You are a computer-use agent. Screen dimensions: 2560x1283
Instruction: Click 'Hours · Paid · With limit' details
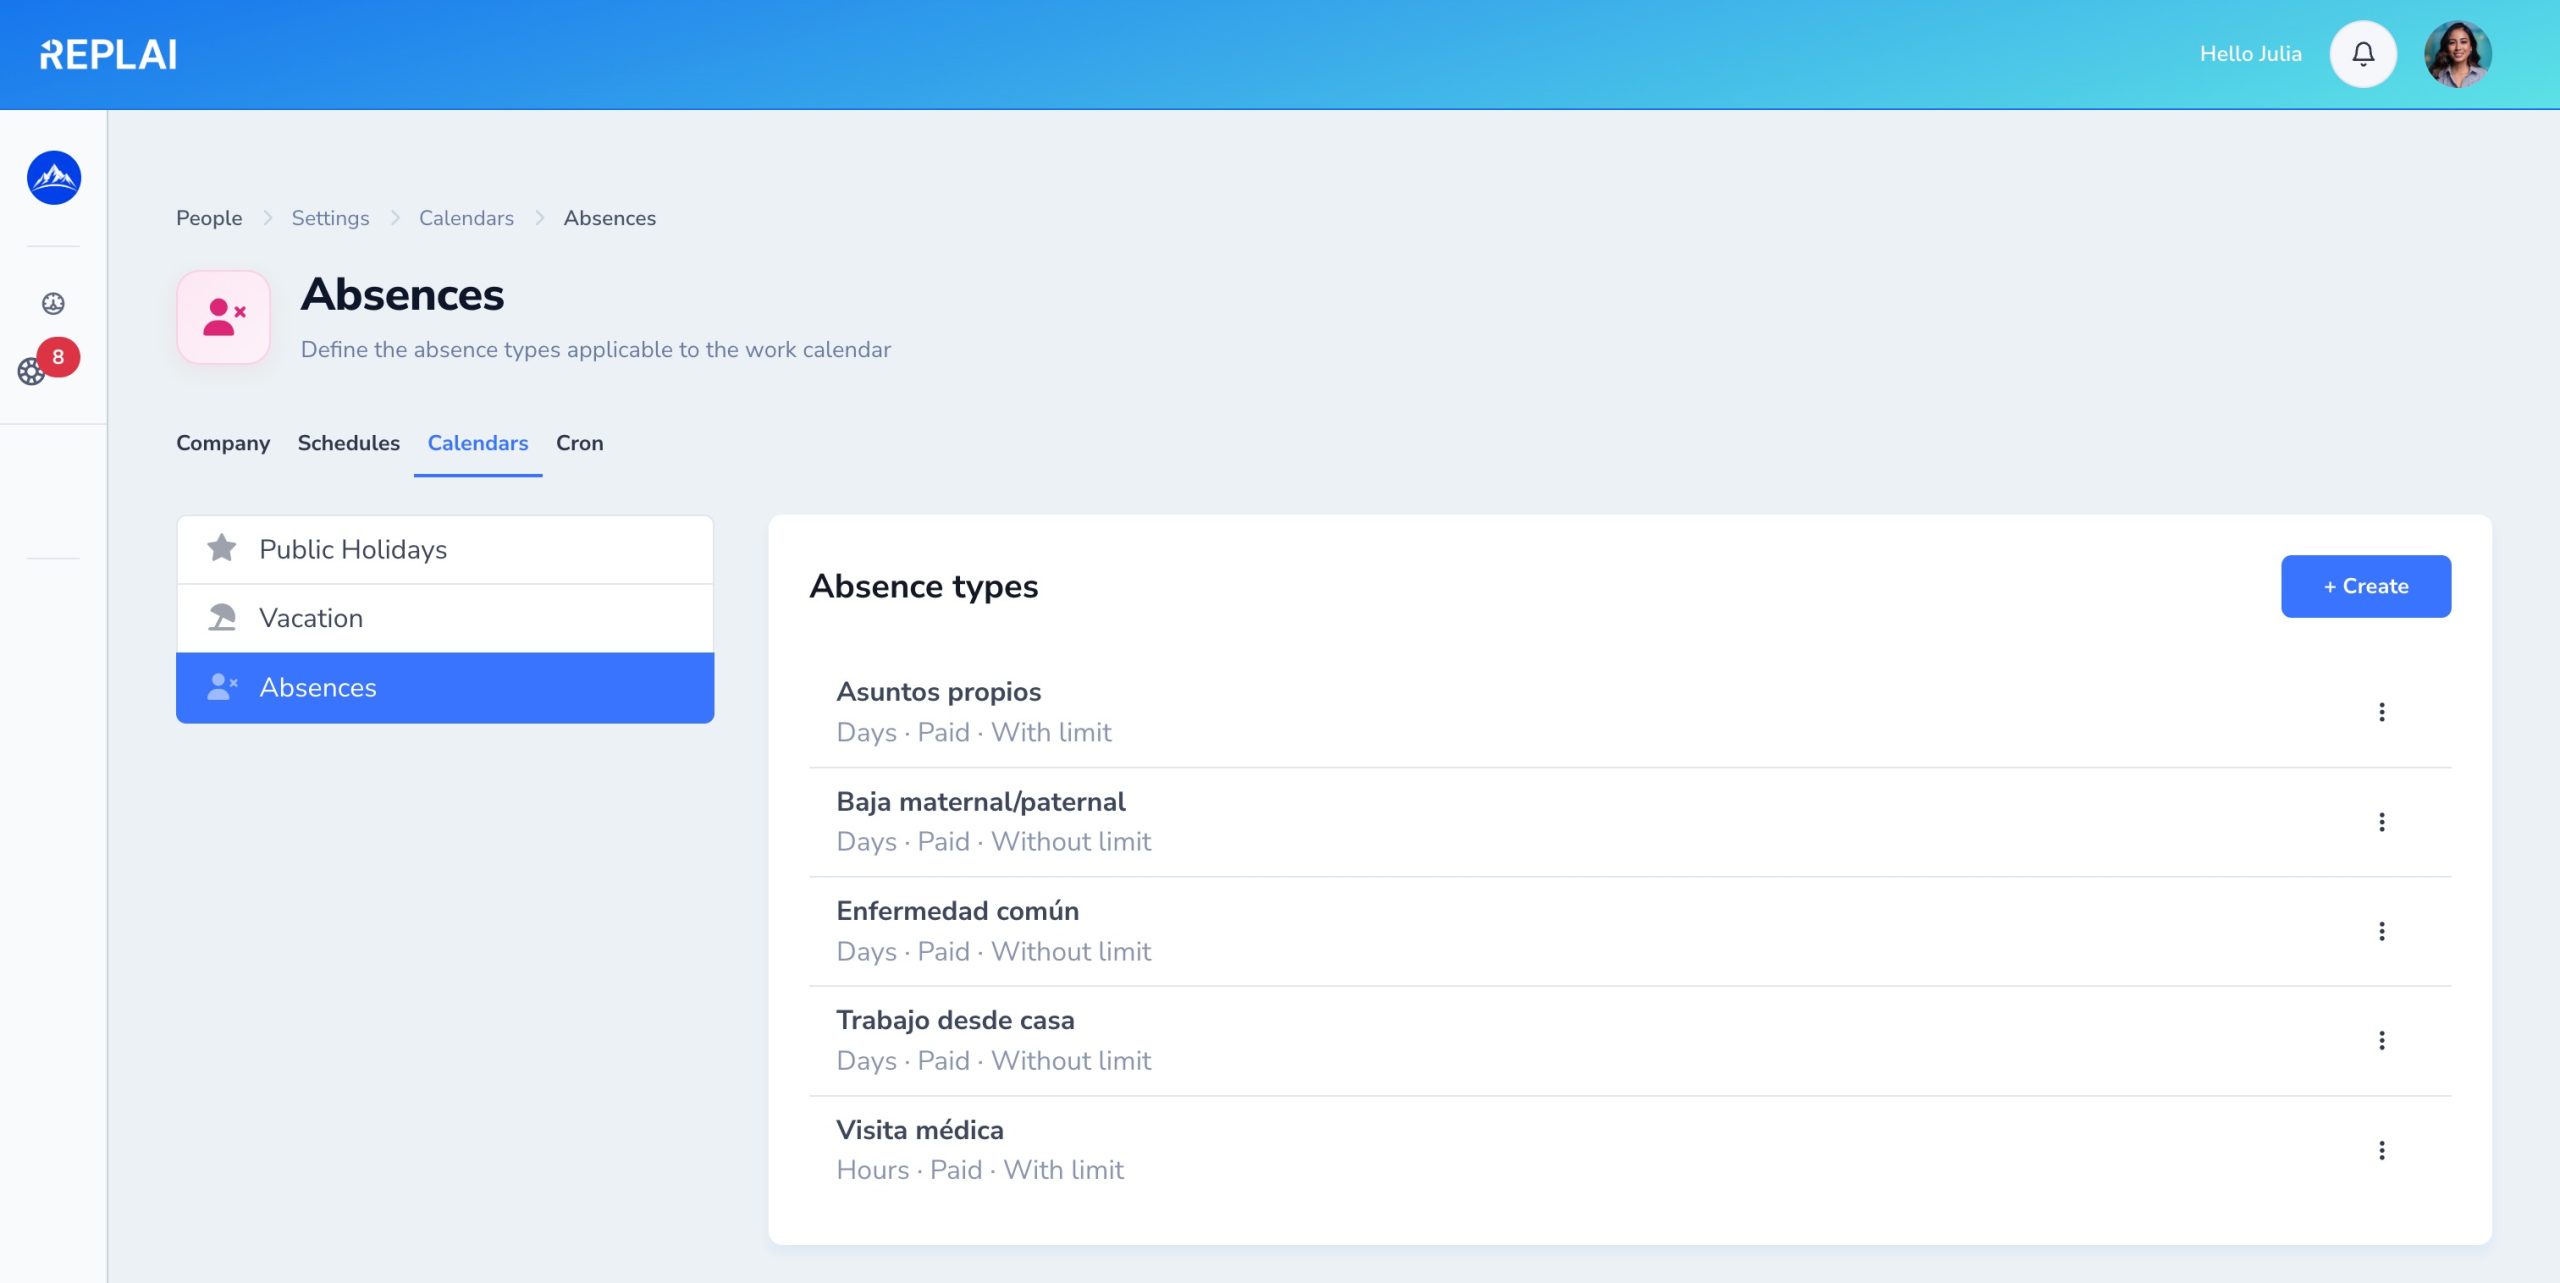(x=980, y=1170)
